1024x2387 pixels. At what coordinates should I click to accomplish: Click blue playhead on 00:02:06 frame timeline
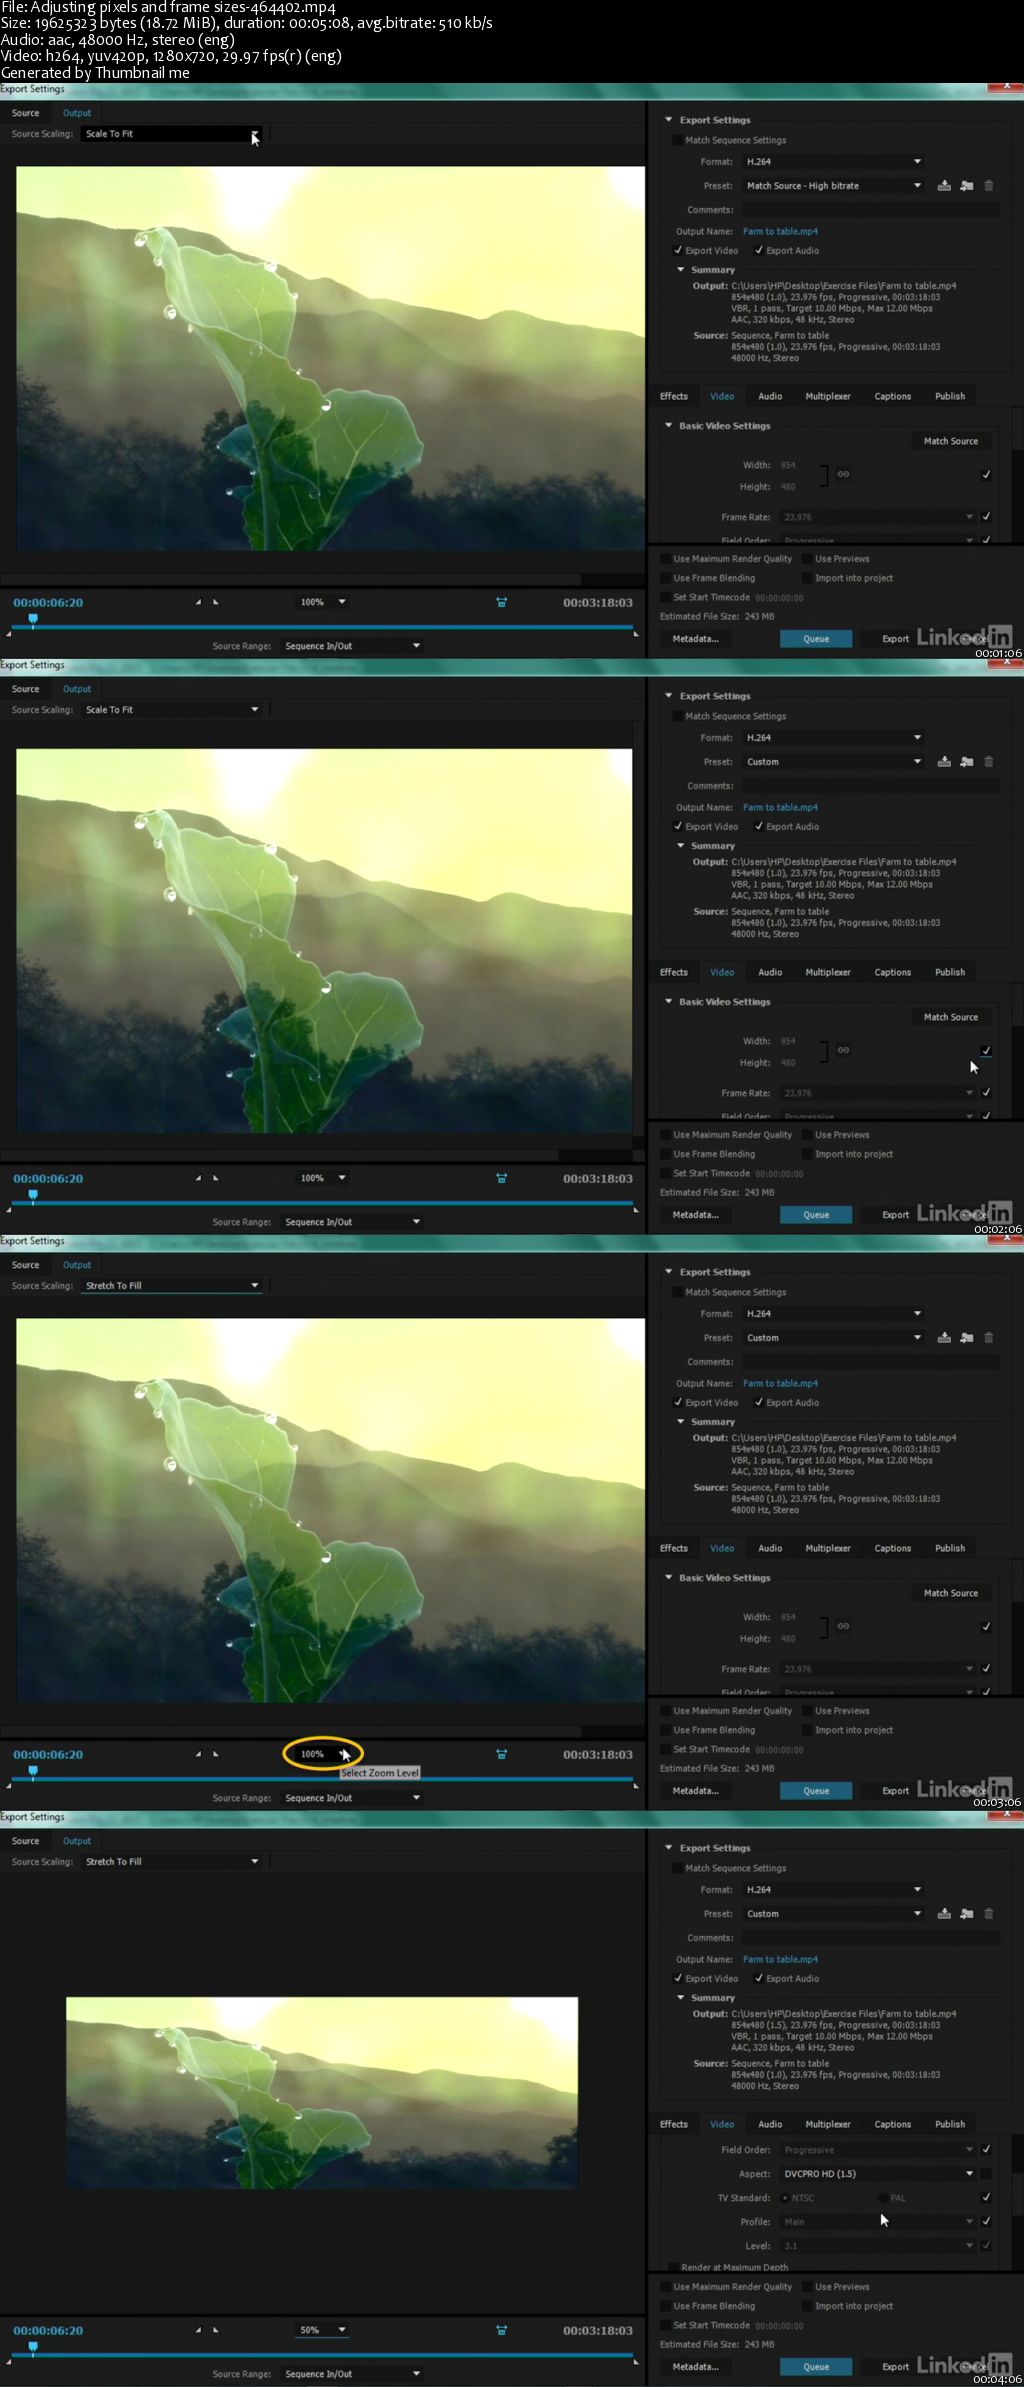click(x=33, y=1196)
